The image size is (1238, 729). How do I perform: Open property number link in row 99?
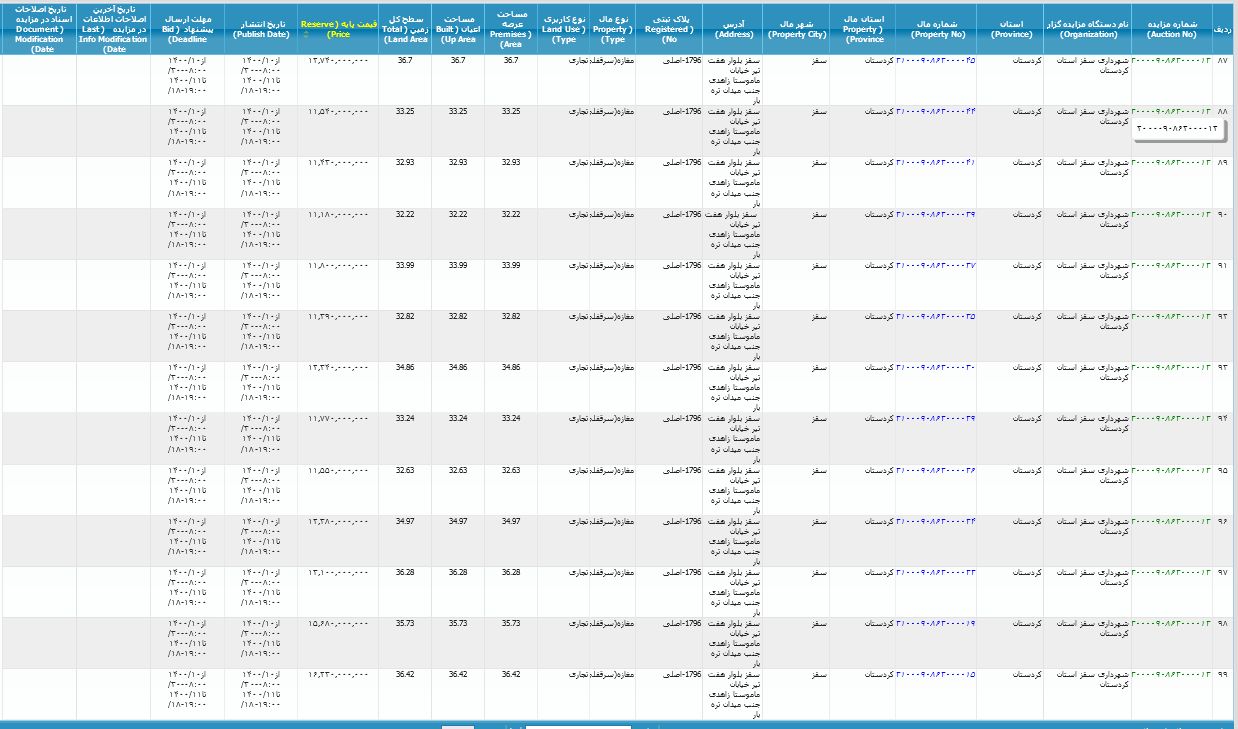point(935,675)
